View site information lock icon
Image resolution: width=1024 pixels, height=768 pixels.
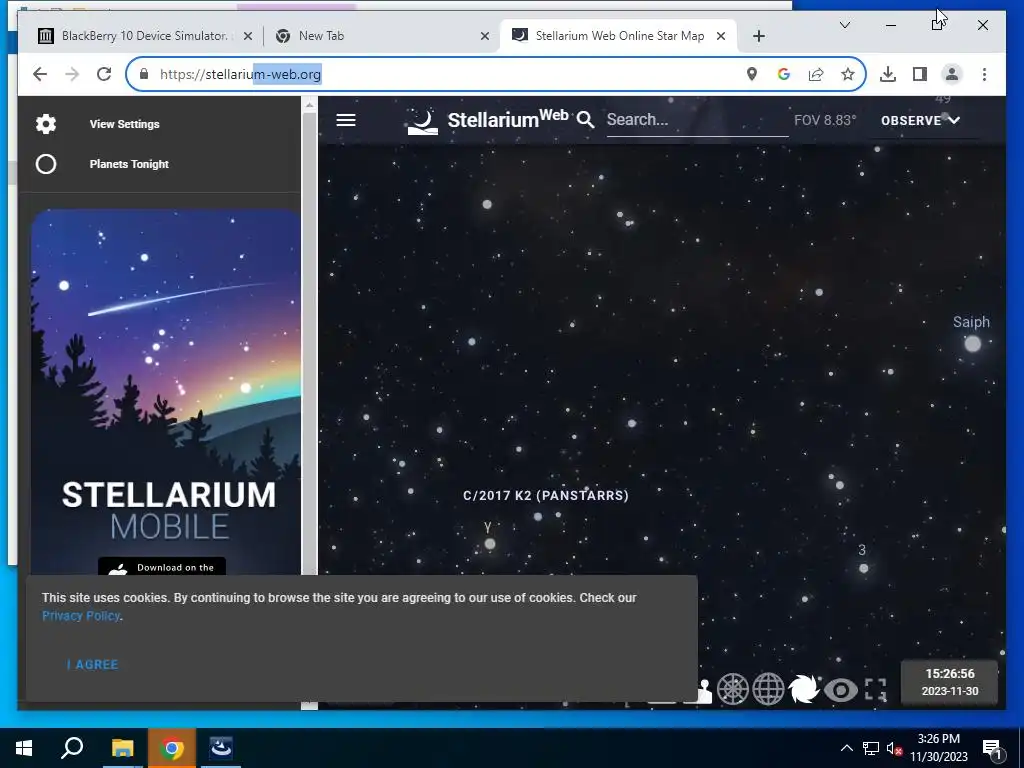pos(144,74)
